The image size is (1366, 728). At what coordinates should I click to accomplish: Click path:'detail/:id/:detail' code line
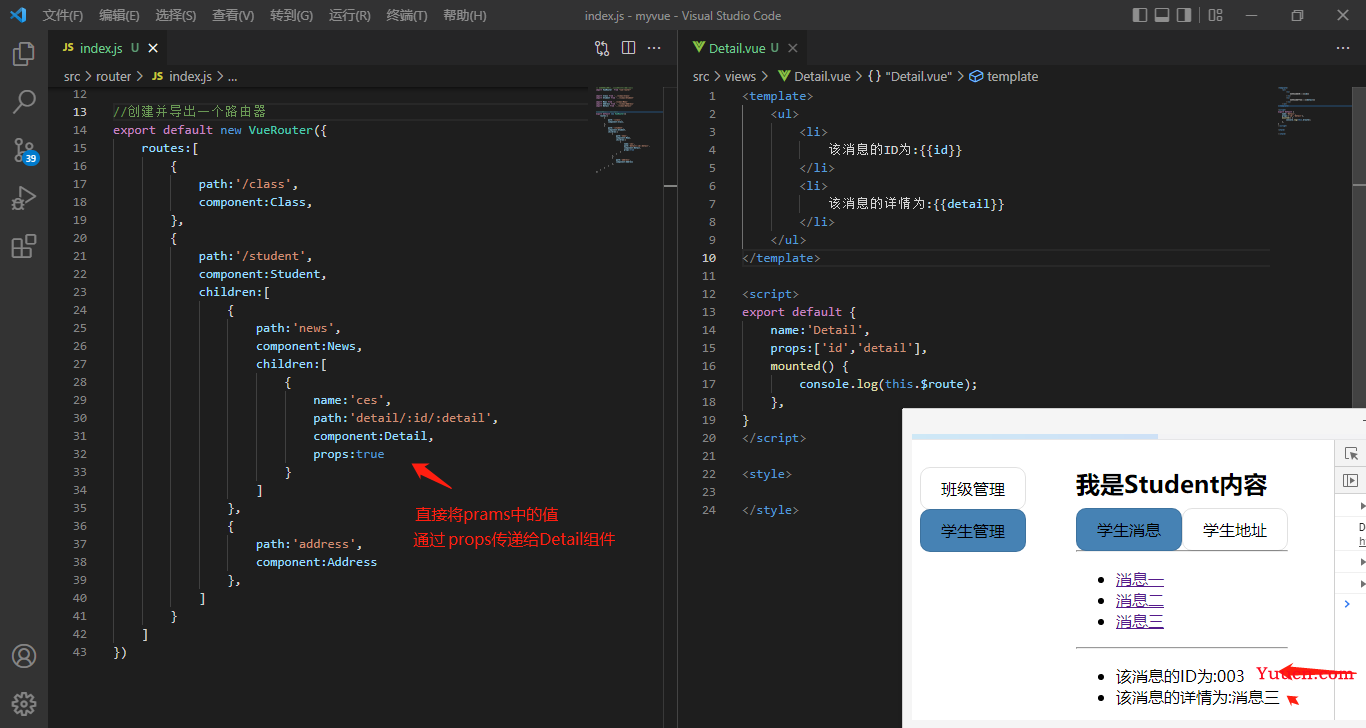pyautogui.click(x=405, y=418)
